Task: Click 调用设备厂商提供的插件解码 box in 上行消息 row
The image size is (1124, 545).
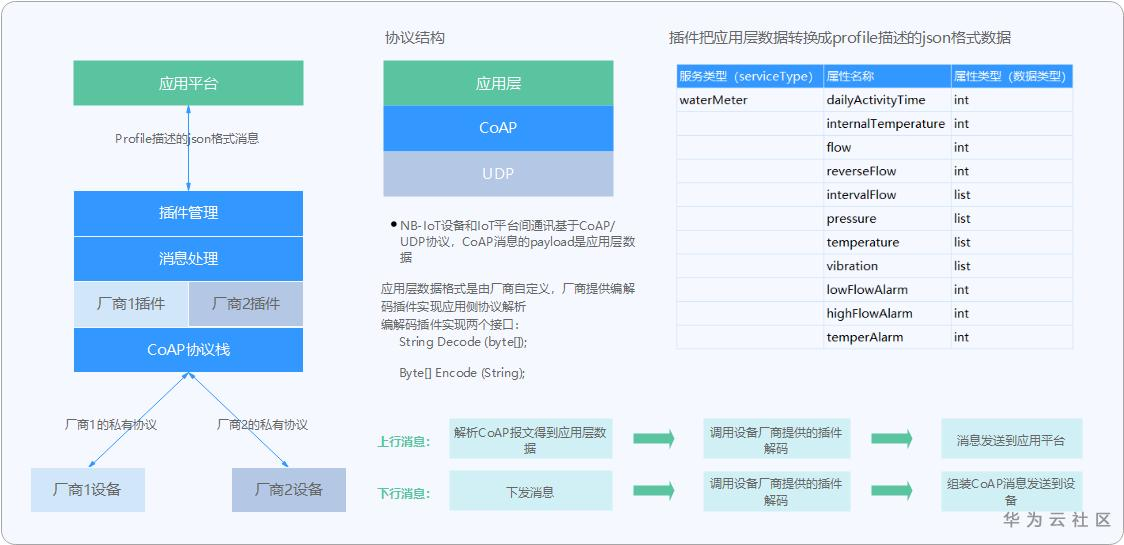Action: (x=776, y=439)
